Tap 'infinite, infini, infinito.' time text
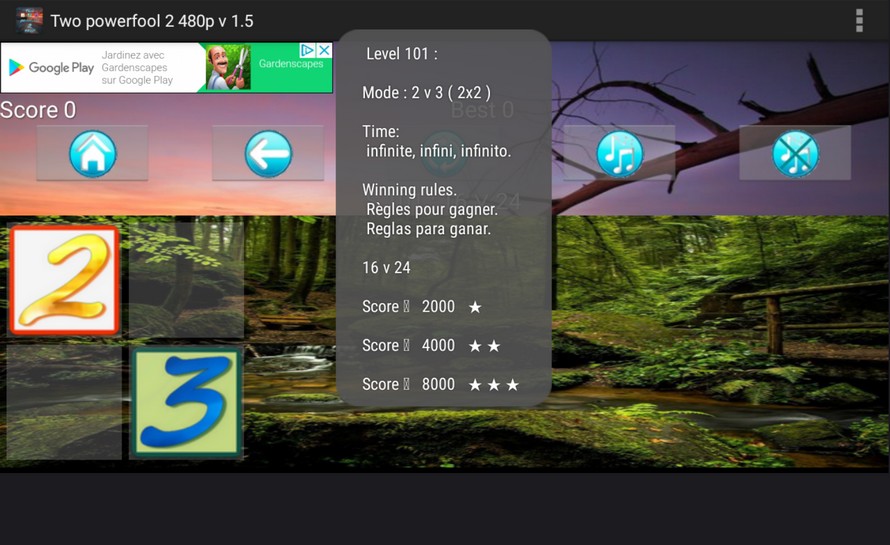 click(x=438, y=151)
